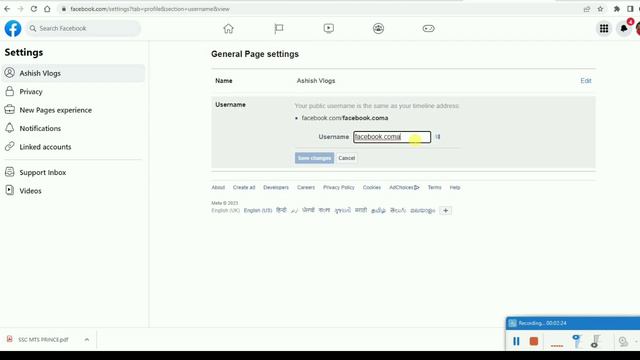Click browser back arrow
This screenshot has height=360, width=640.
point(7,9)
